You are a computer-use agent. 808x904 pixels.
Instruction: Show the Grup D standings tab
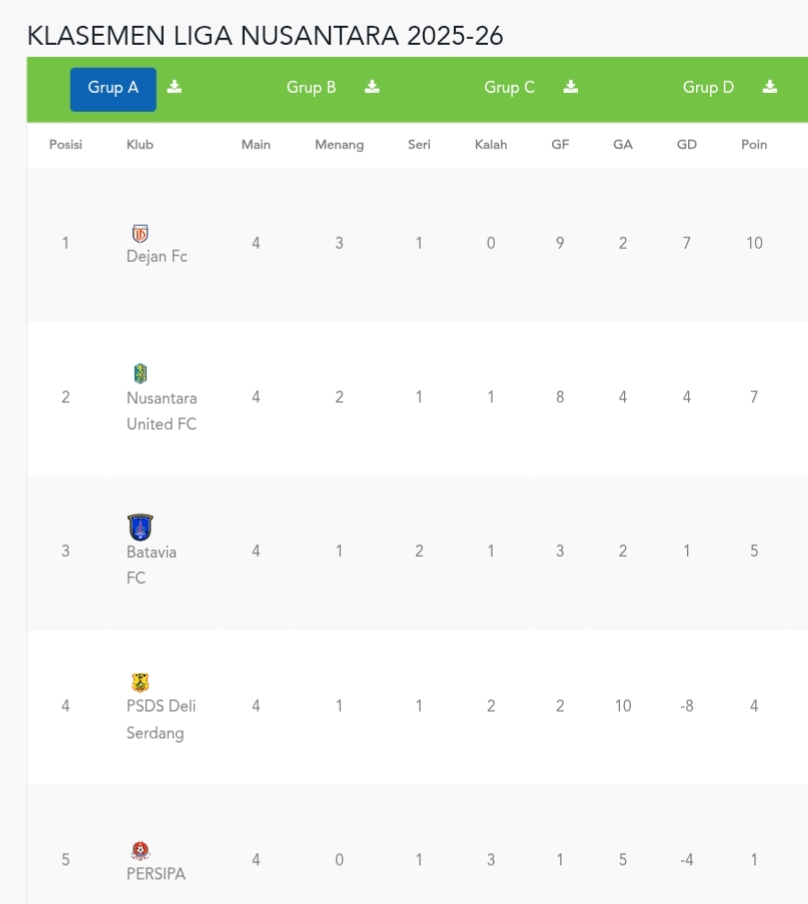708,88
